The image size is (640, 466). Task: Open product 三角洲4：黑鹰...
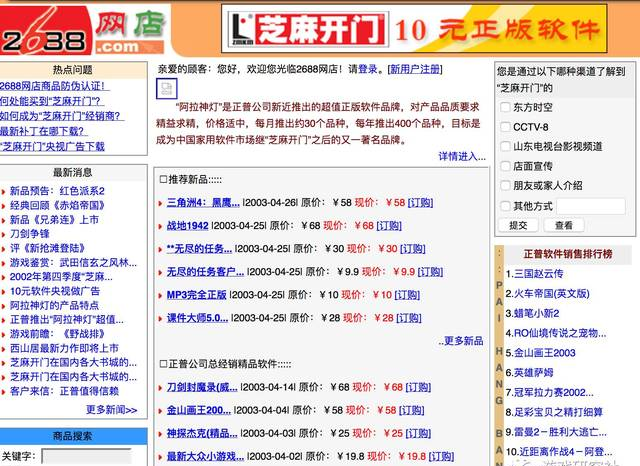pyautogui.click(x=203, y=202)
